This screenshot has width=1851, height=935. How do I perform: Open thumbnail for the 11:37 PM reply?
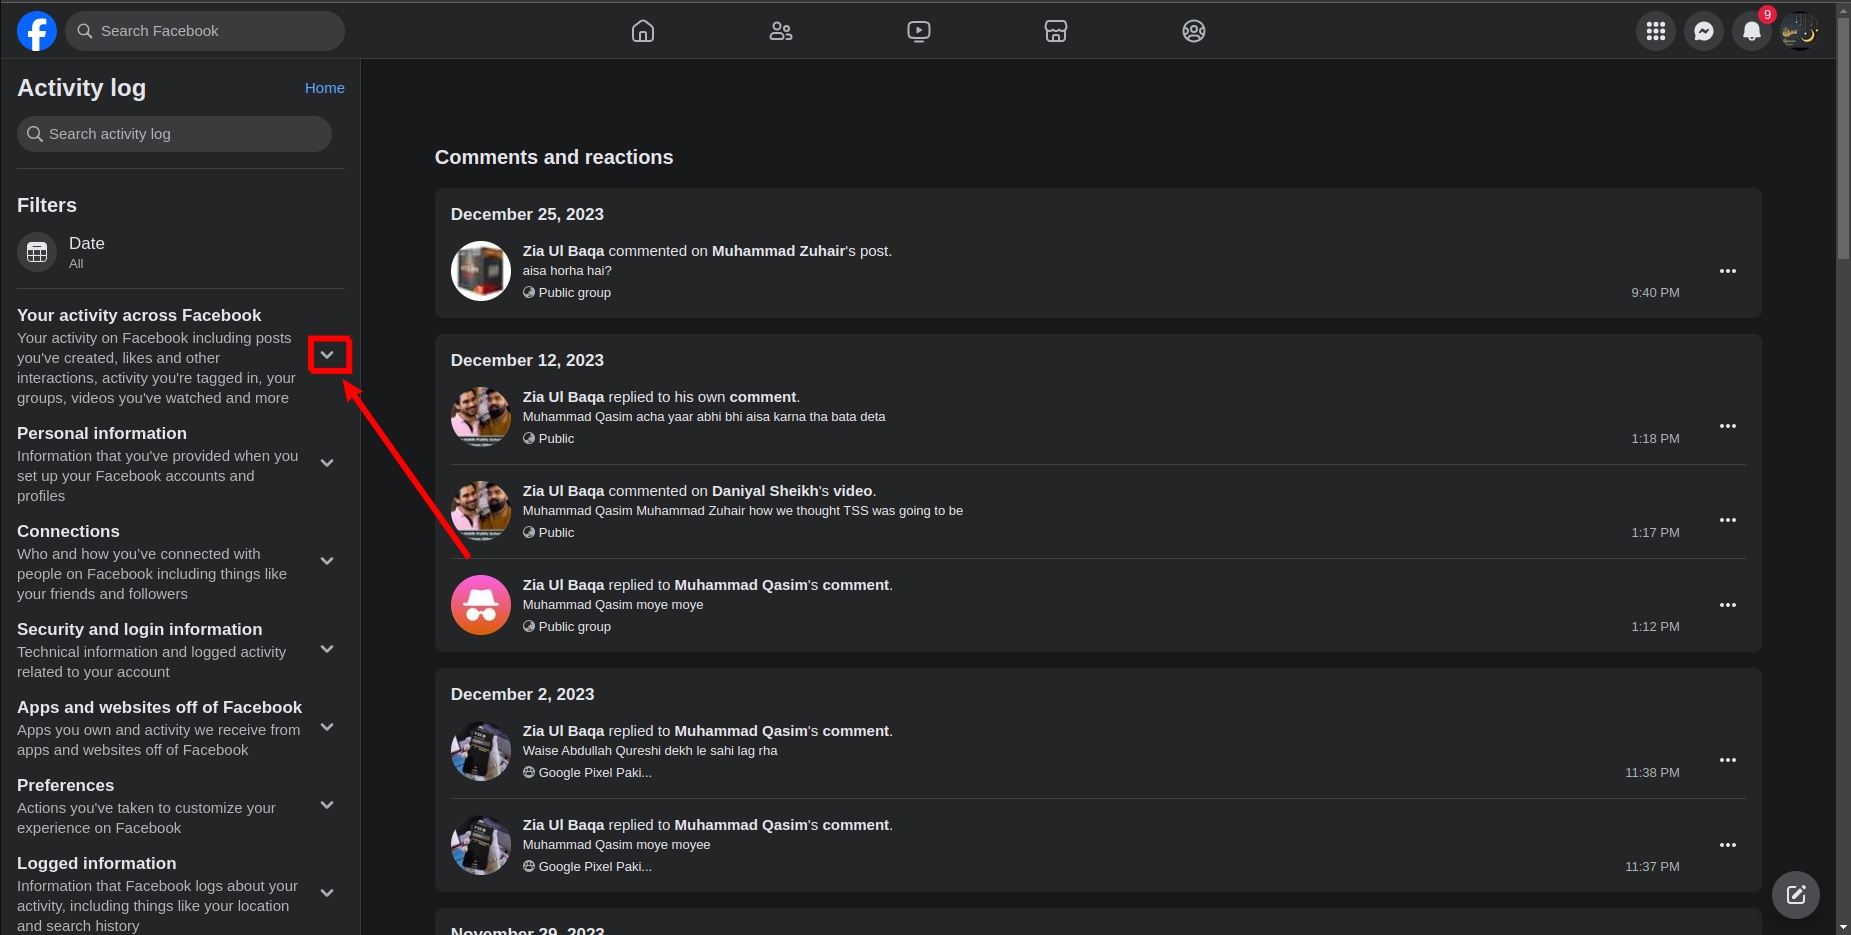[481, 845]
